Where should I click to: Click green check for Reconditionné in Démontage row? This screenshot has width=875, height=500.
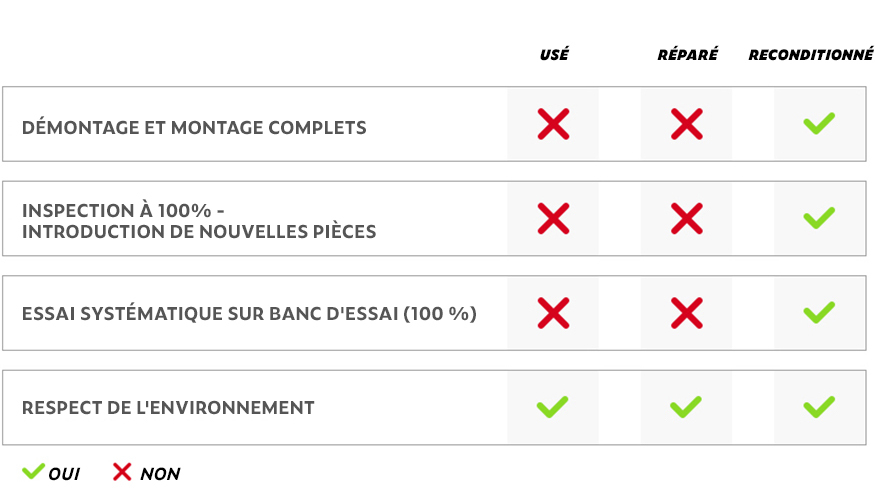[819, 124]
